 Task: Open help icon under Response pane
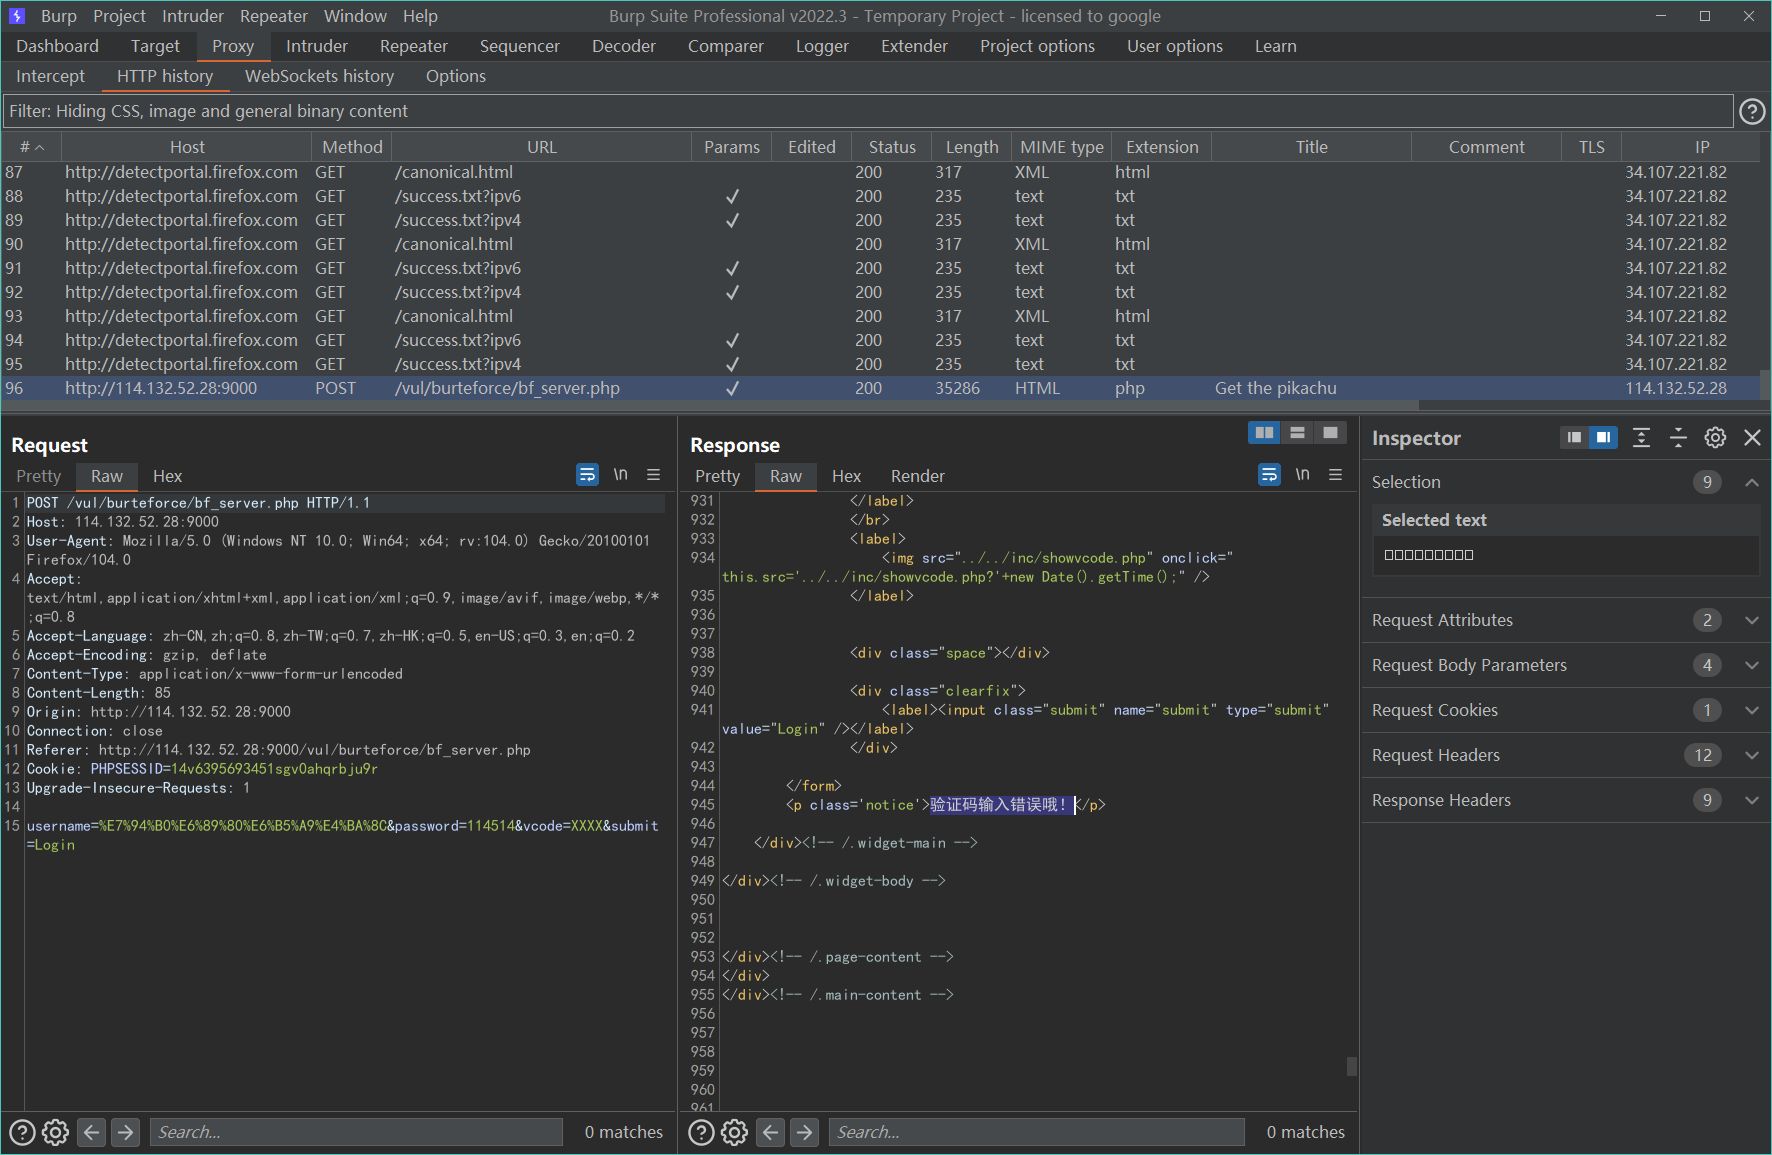tap(702, 1132)
